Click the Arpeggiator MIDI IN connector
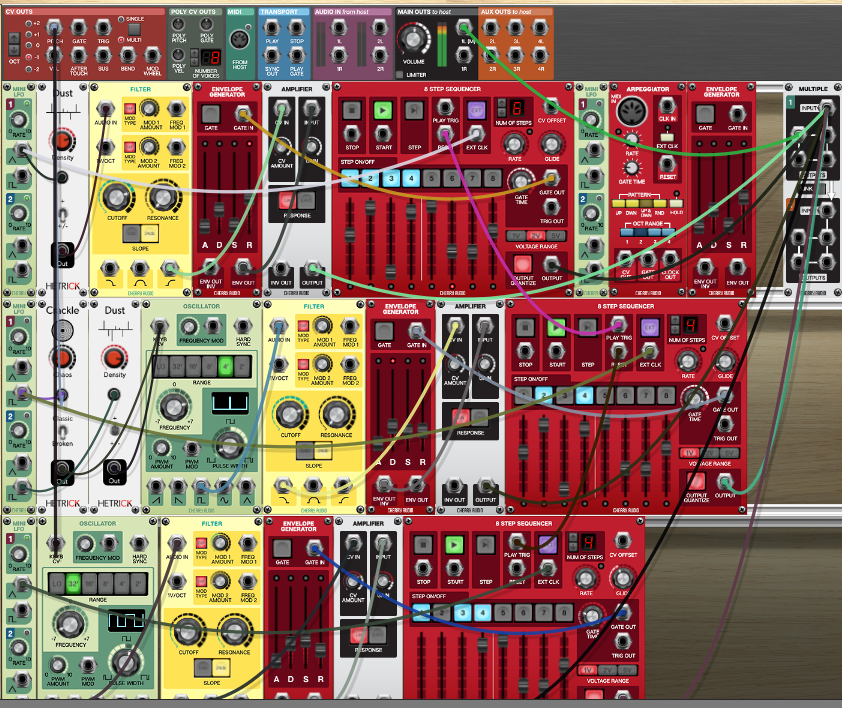This screenshot has height=708, width=842. (632, 111)
